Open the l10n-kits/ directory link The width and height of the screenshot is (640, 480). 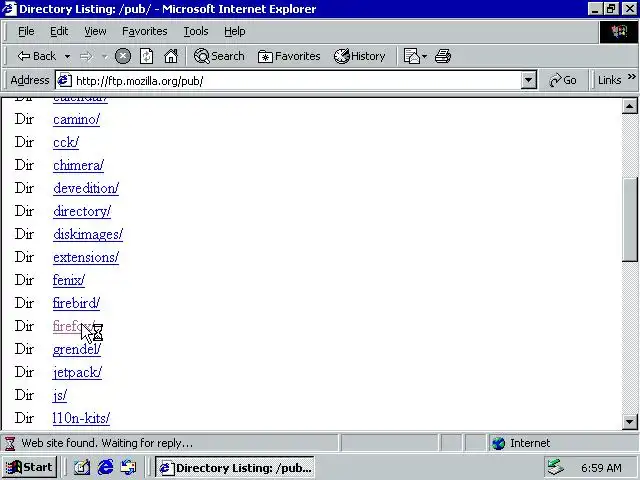[x=81, y=418]
